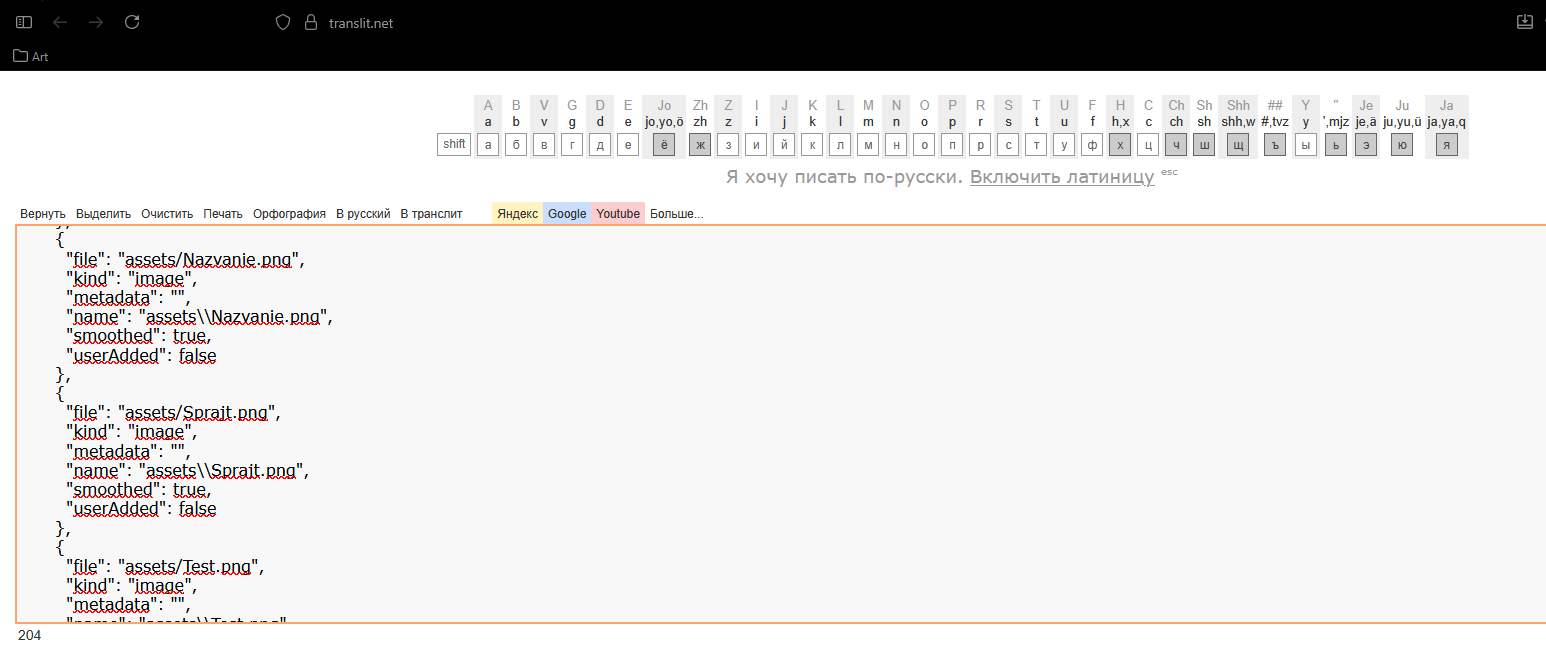Toggle the shift key on virtual keyboard

tap(454, 144)
